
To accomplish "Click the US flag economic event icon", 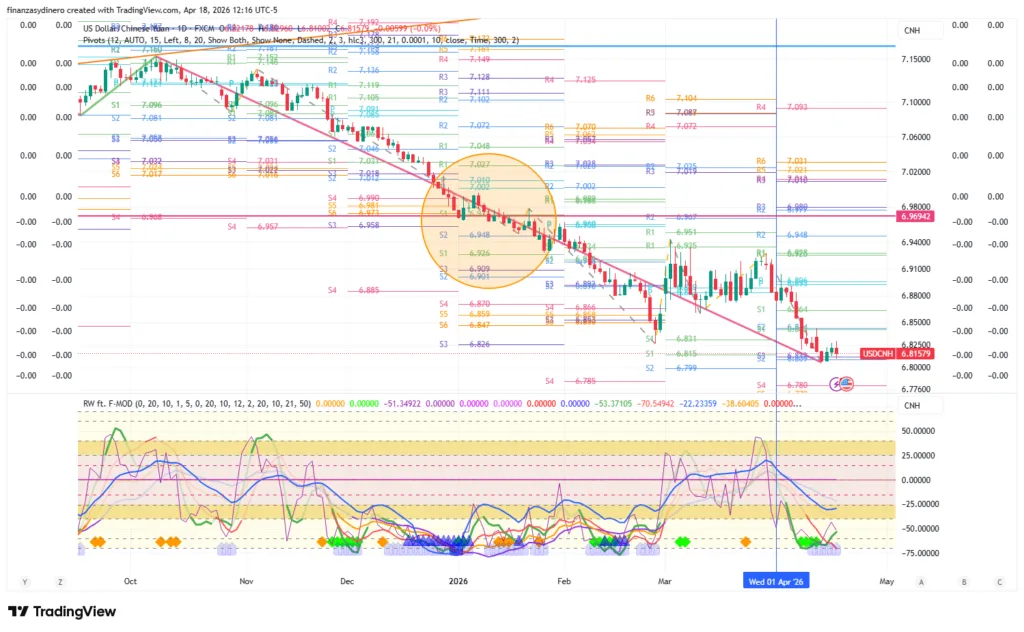I will 846,383.
